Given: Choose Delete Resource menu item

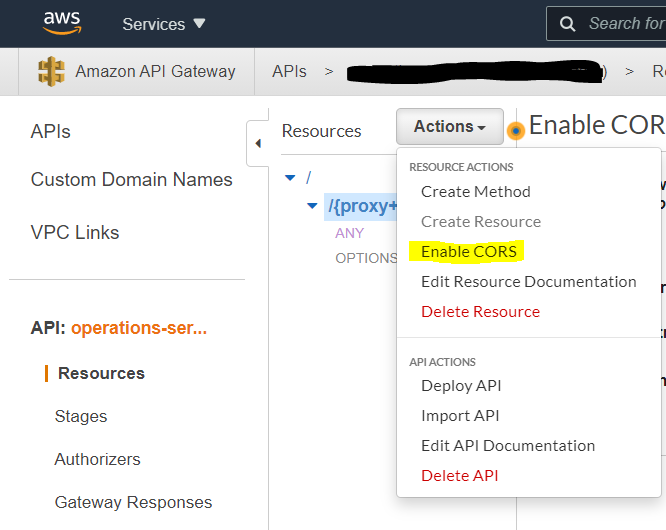Looking at the screenshot, I should pos(480,312).
